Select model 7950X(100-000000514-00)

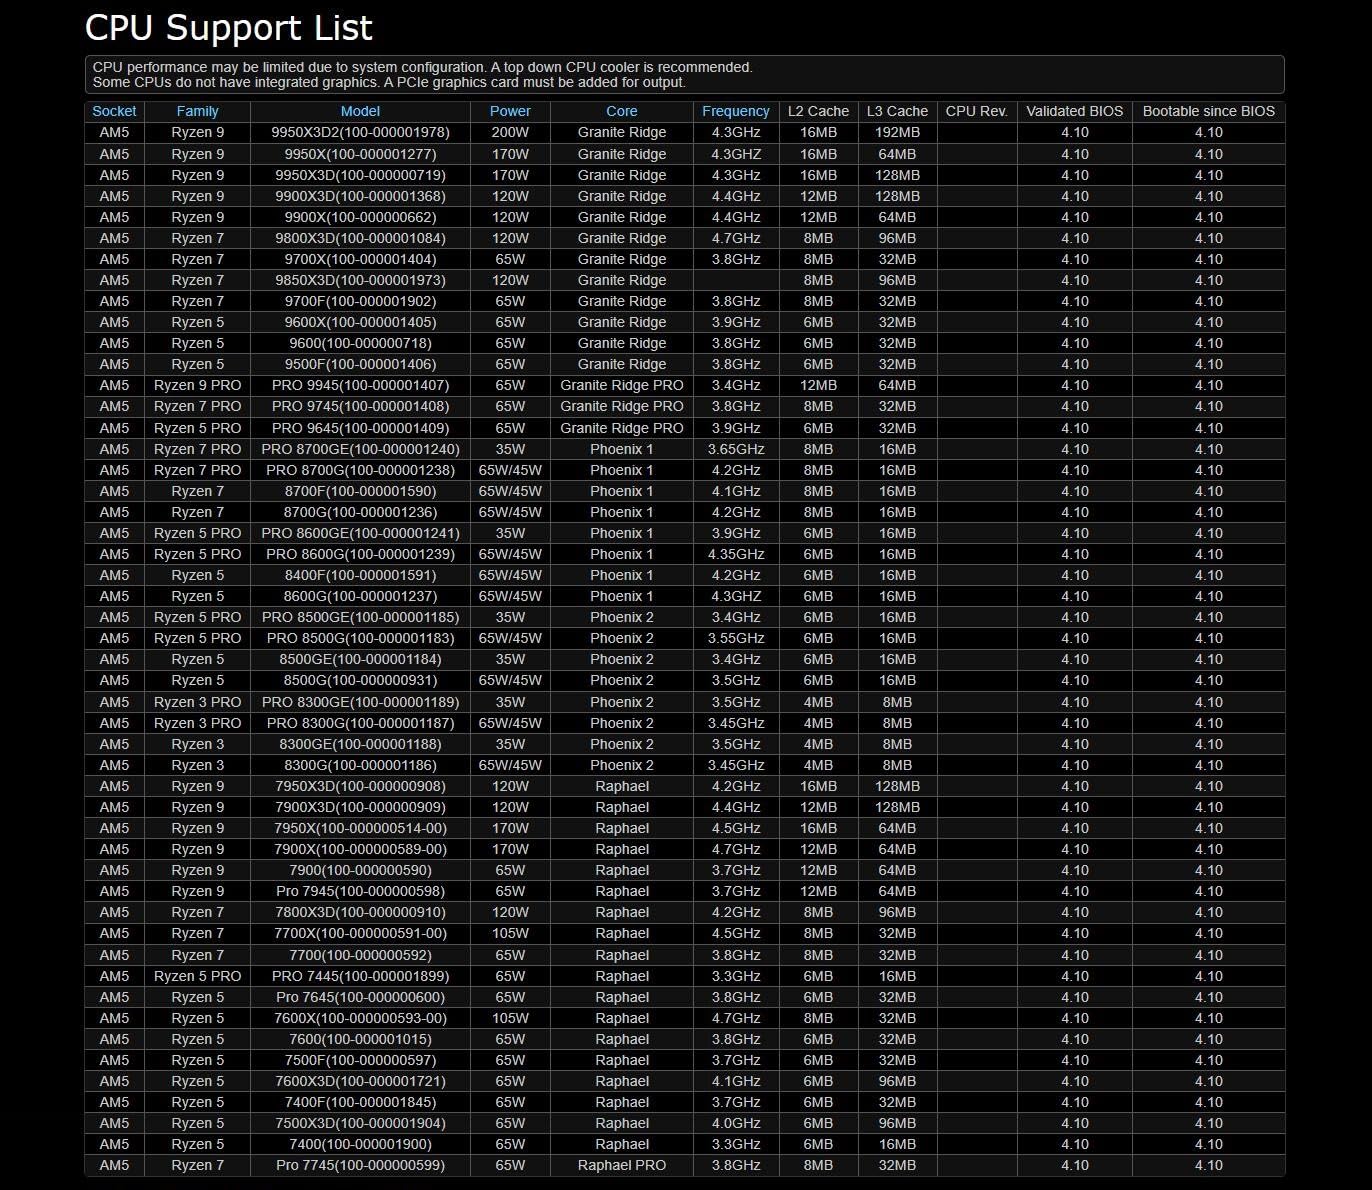point(360,828)
